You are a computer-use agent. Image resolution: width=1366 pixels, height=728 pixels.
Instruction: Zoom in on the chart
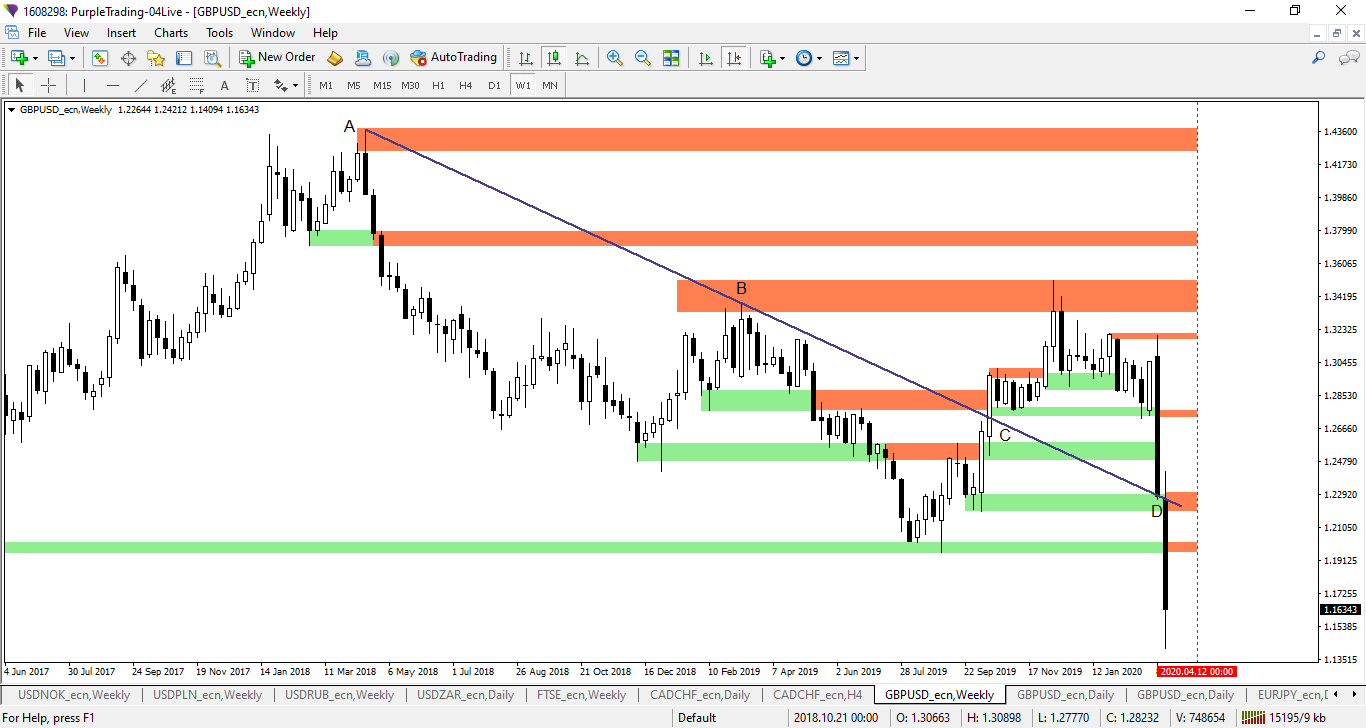pyautogui.click(x=615, y=58)
